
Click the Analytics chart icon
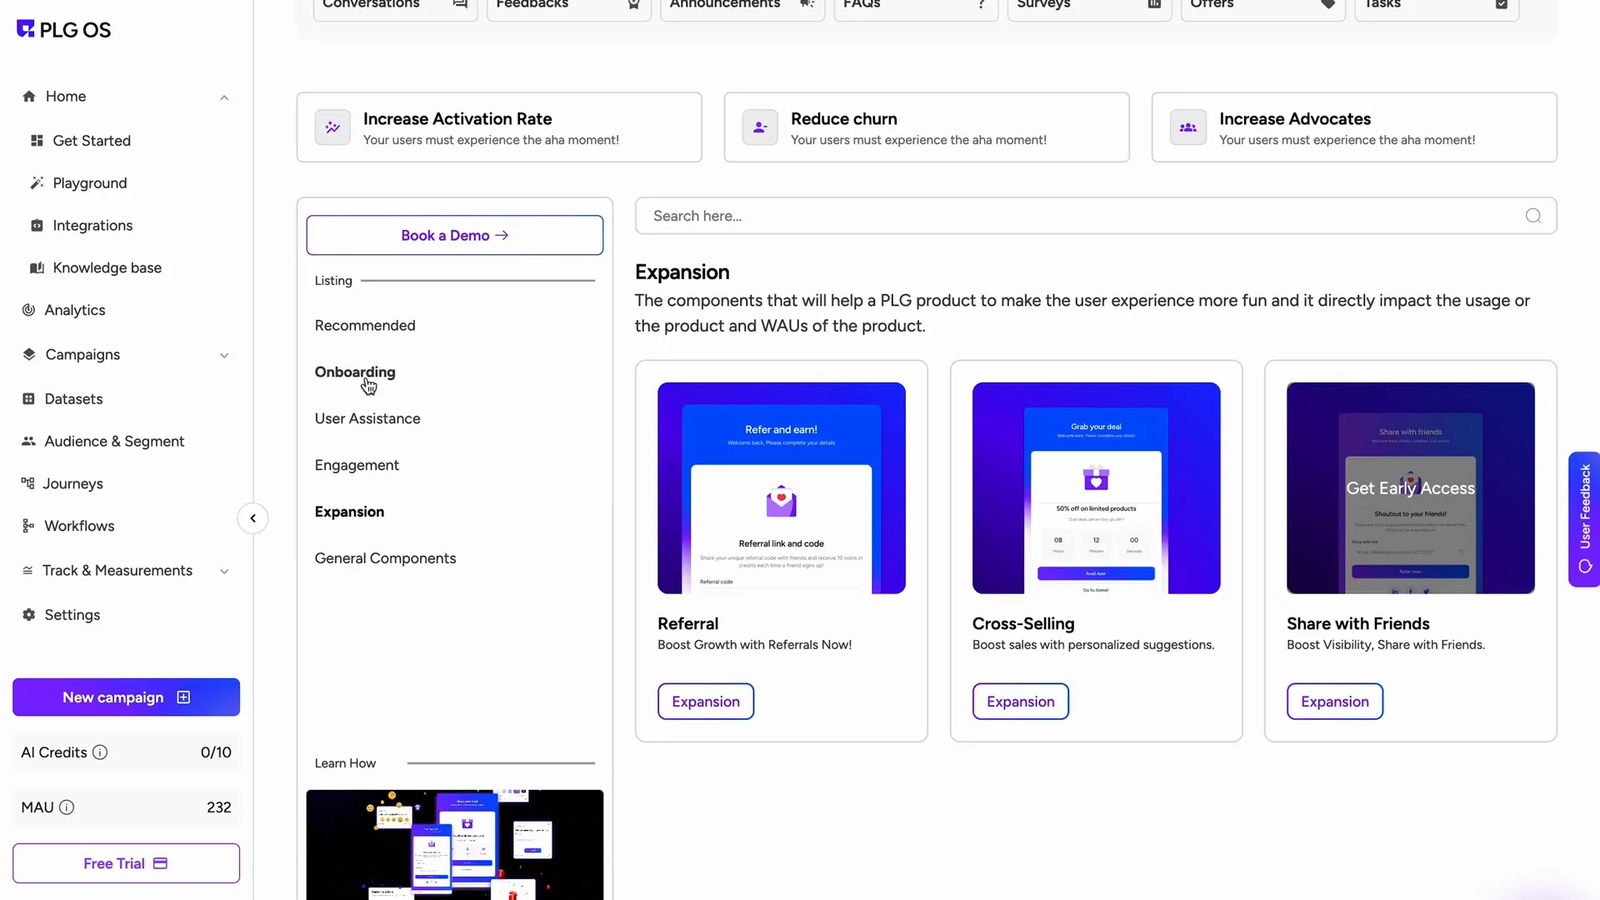(x=28, y=310)
